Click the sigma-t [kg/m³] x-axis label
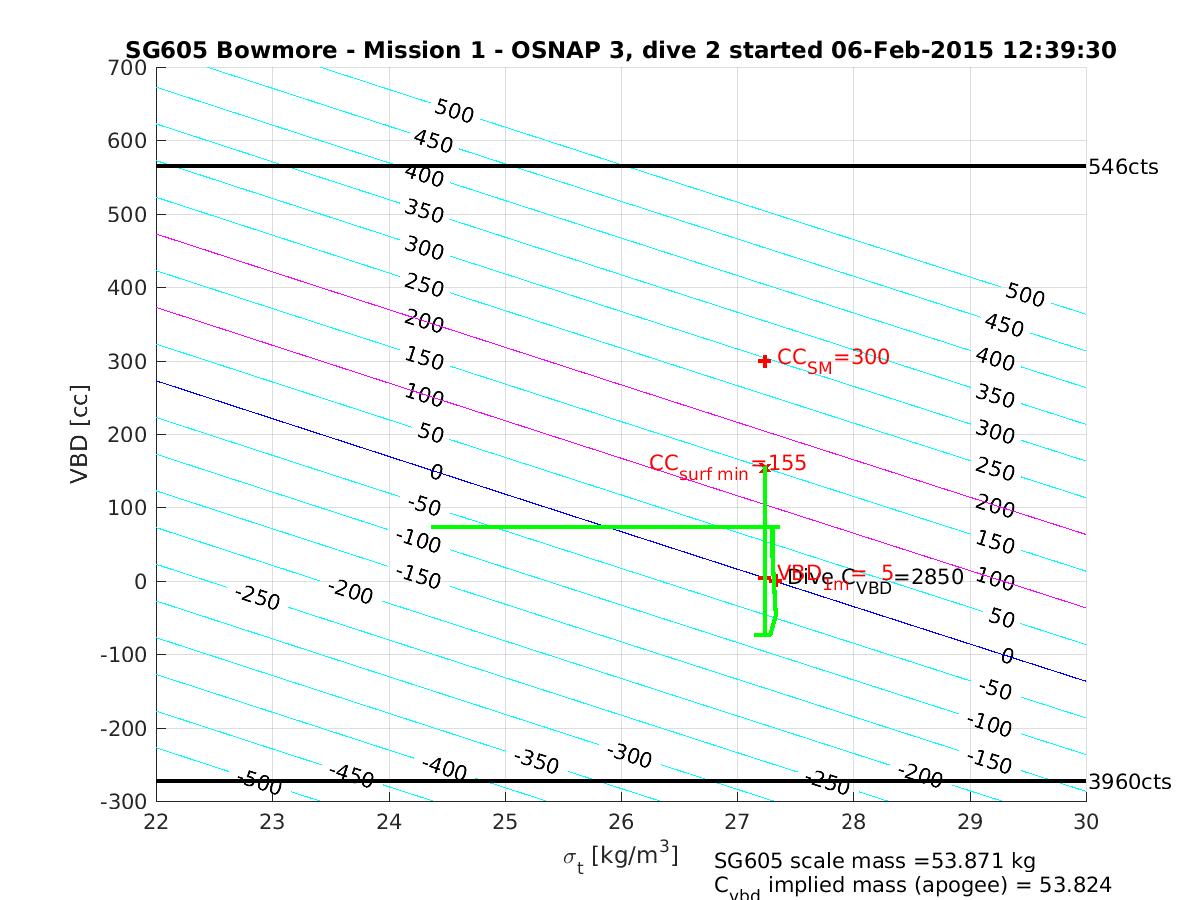The image size is (1200, 900). pos(620,857)
